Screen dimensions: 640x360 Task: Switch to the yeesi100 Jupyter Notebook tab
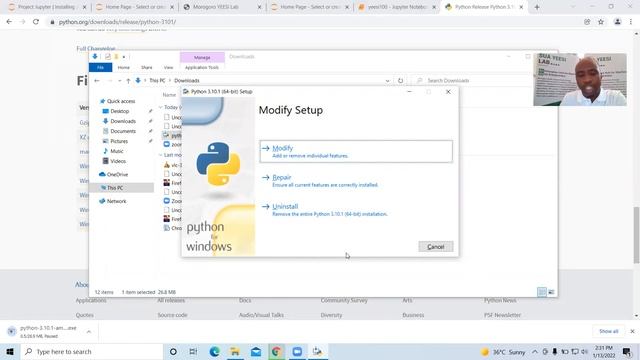(x=396, y=7)
